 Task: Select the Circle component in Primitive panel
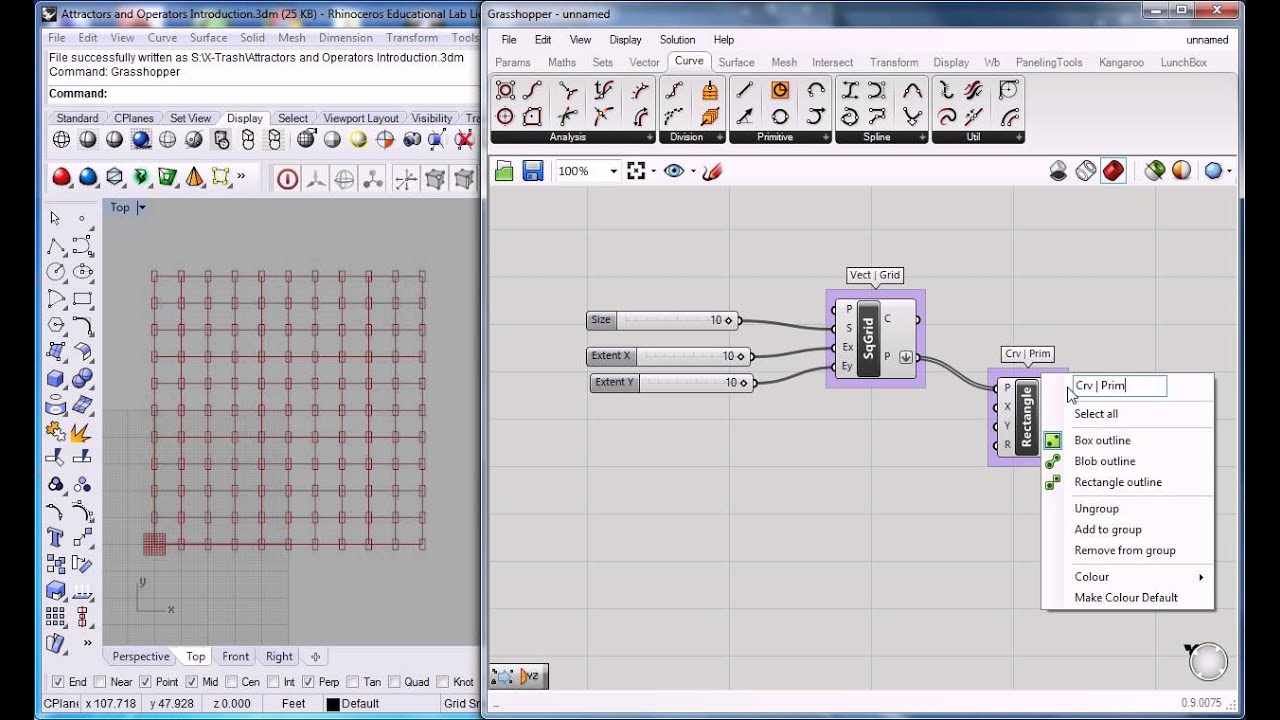tap(780, 116)
